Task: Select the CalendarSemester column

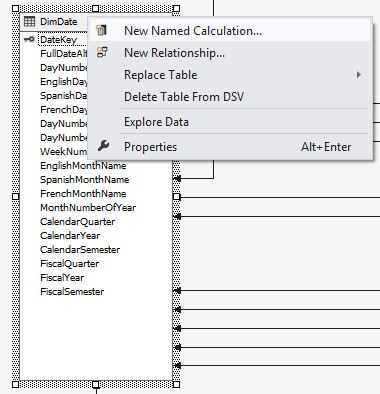Action: 80,249
